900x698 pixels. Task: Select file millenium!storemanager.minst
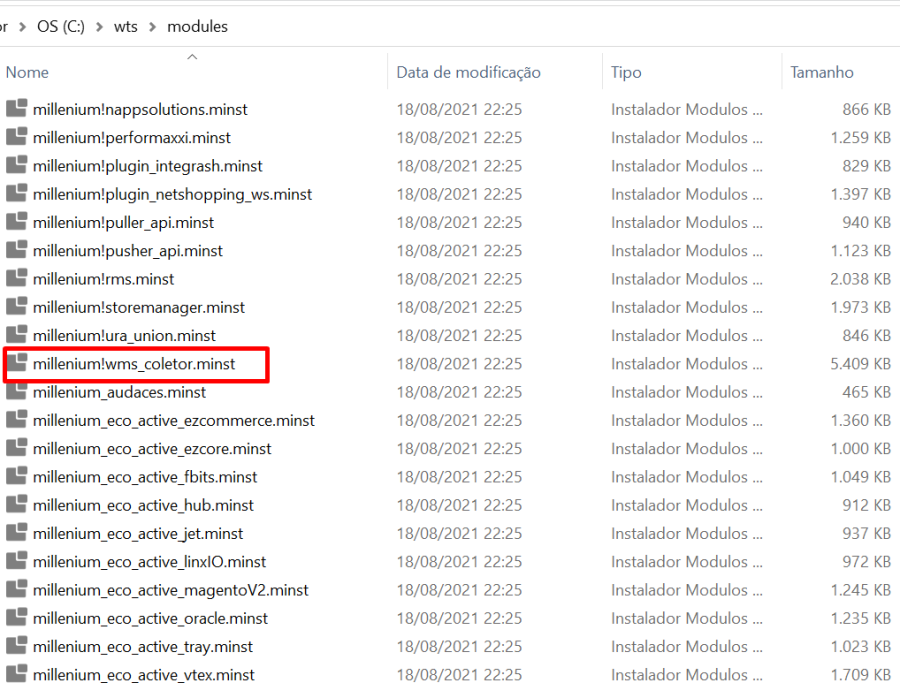(x=139, y=307)
